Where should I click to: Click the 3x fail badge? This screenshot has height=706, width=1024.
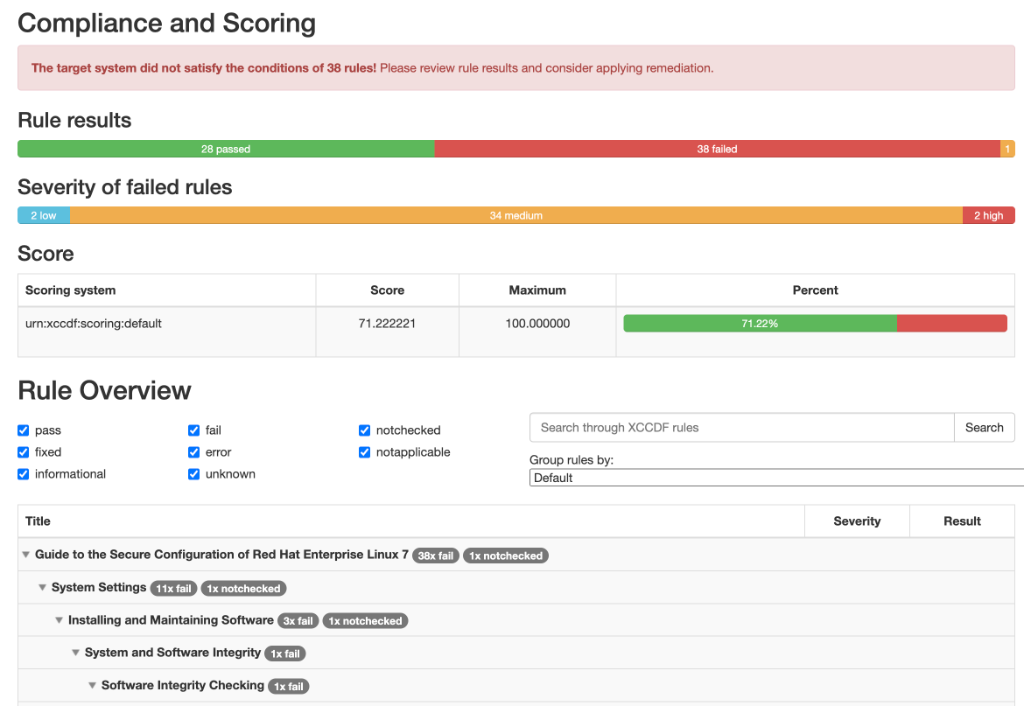(298, 621)
